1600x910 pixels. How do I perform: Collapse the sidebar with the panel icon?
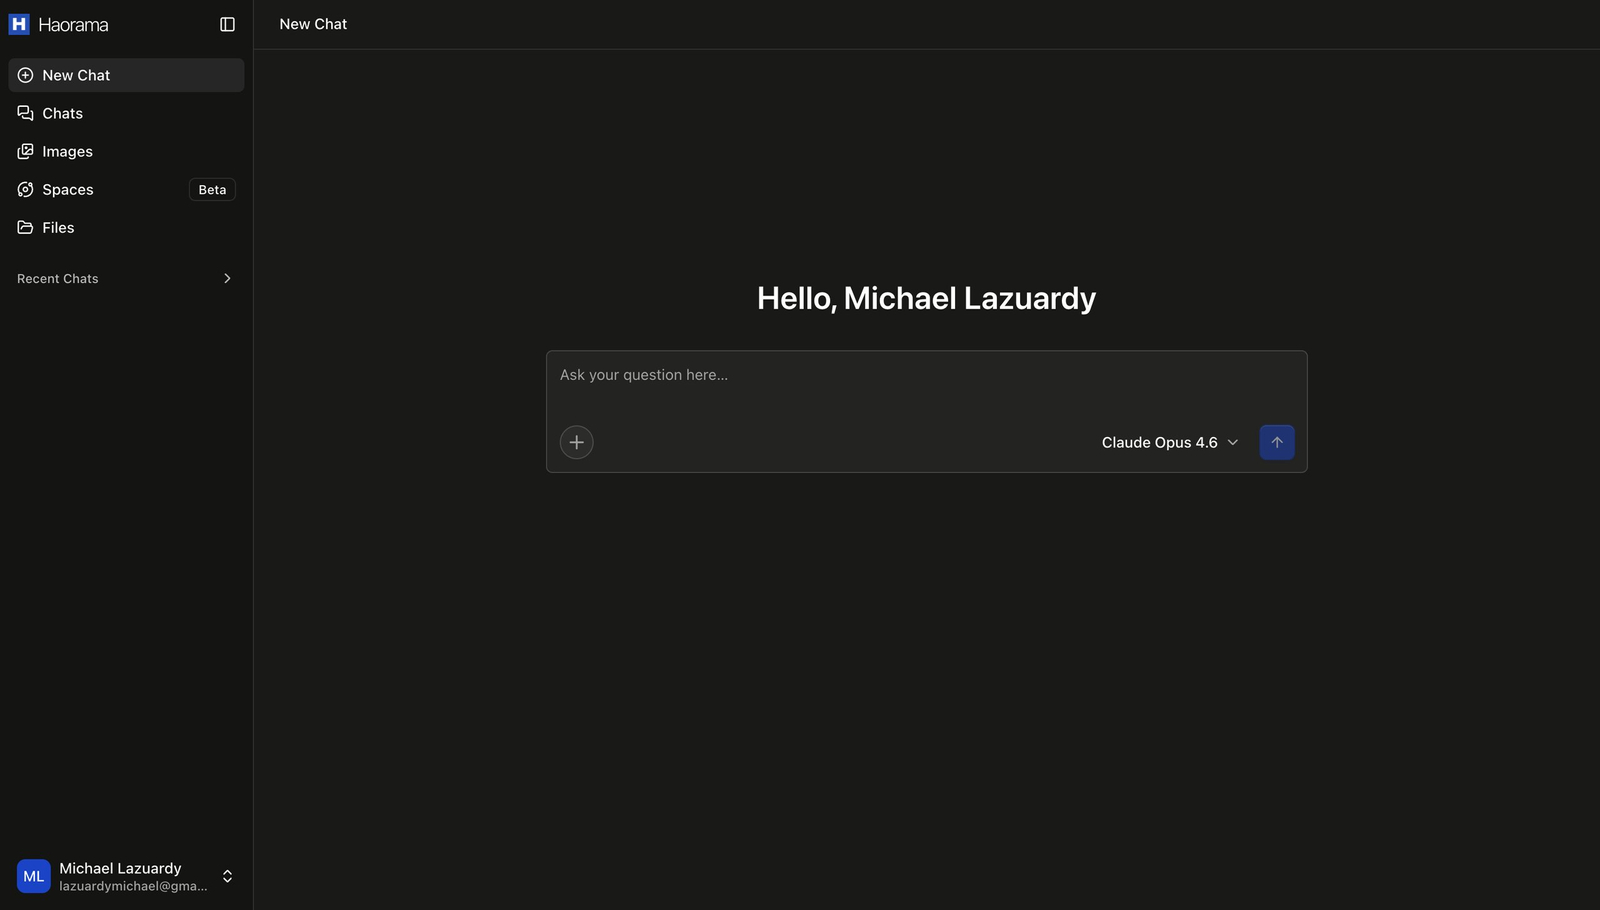[x=227, y=24]
